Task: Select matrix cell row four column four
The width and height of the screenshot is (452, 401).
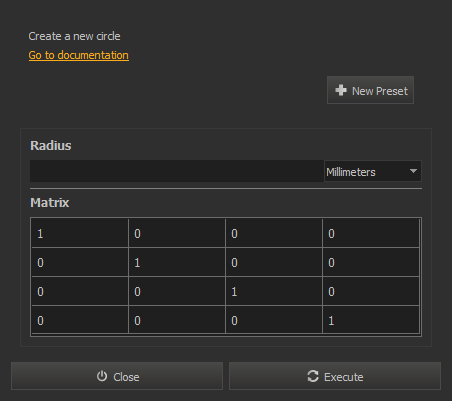Action: (x=371, y=320)
